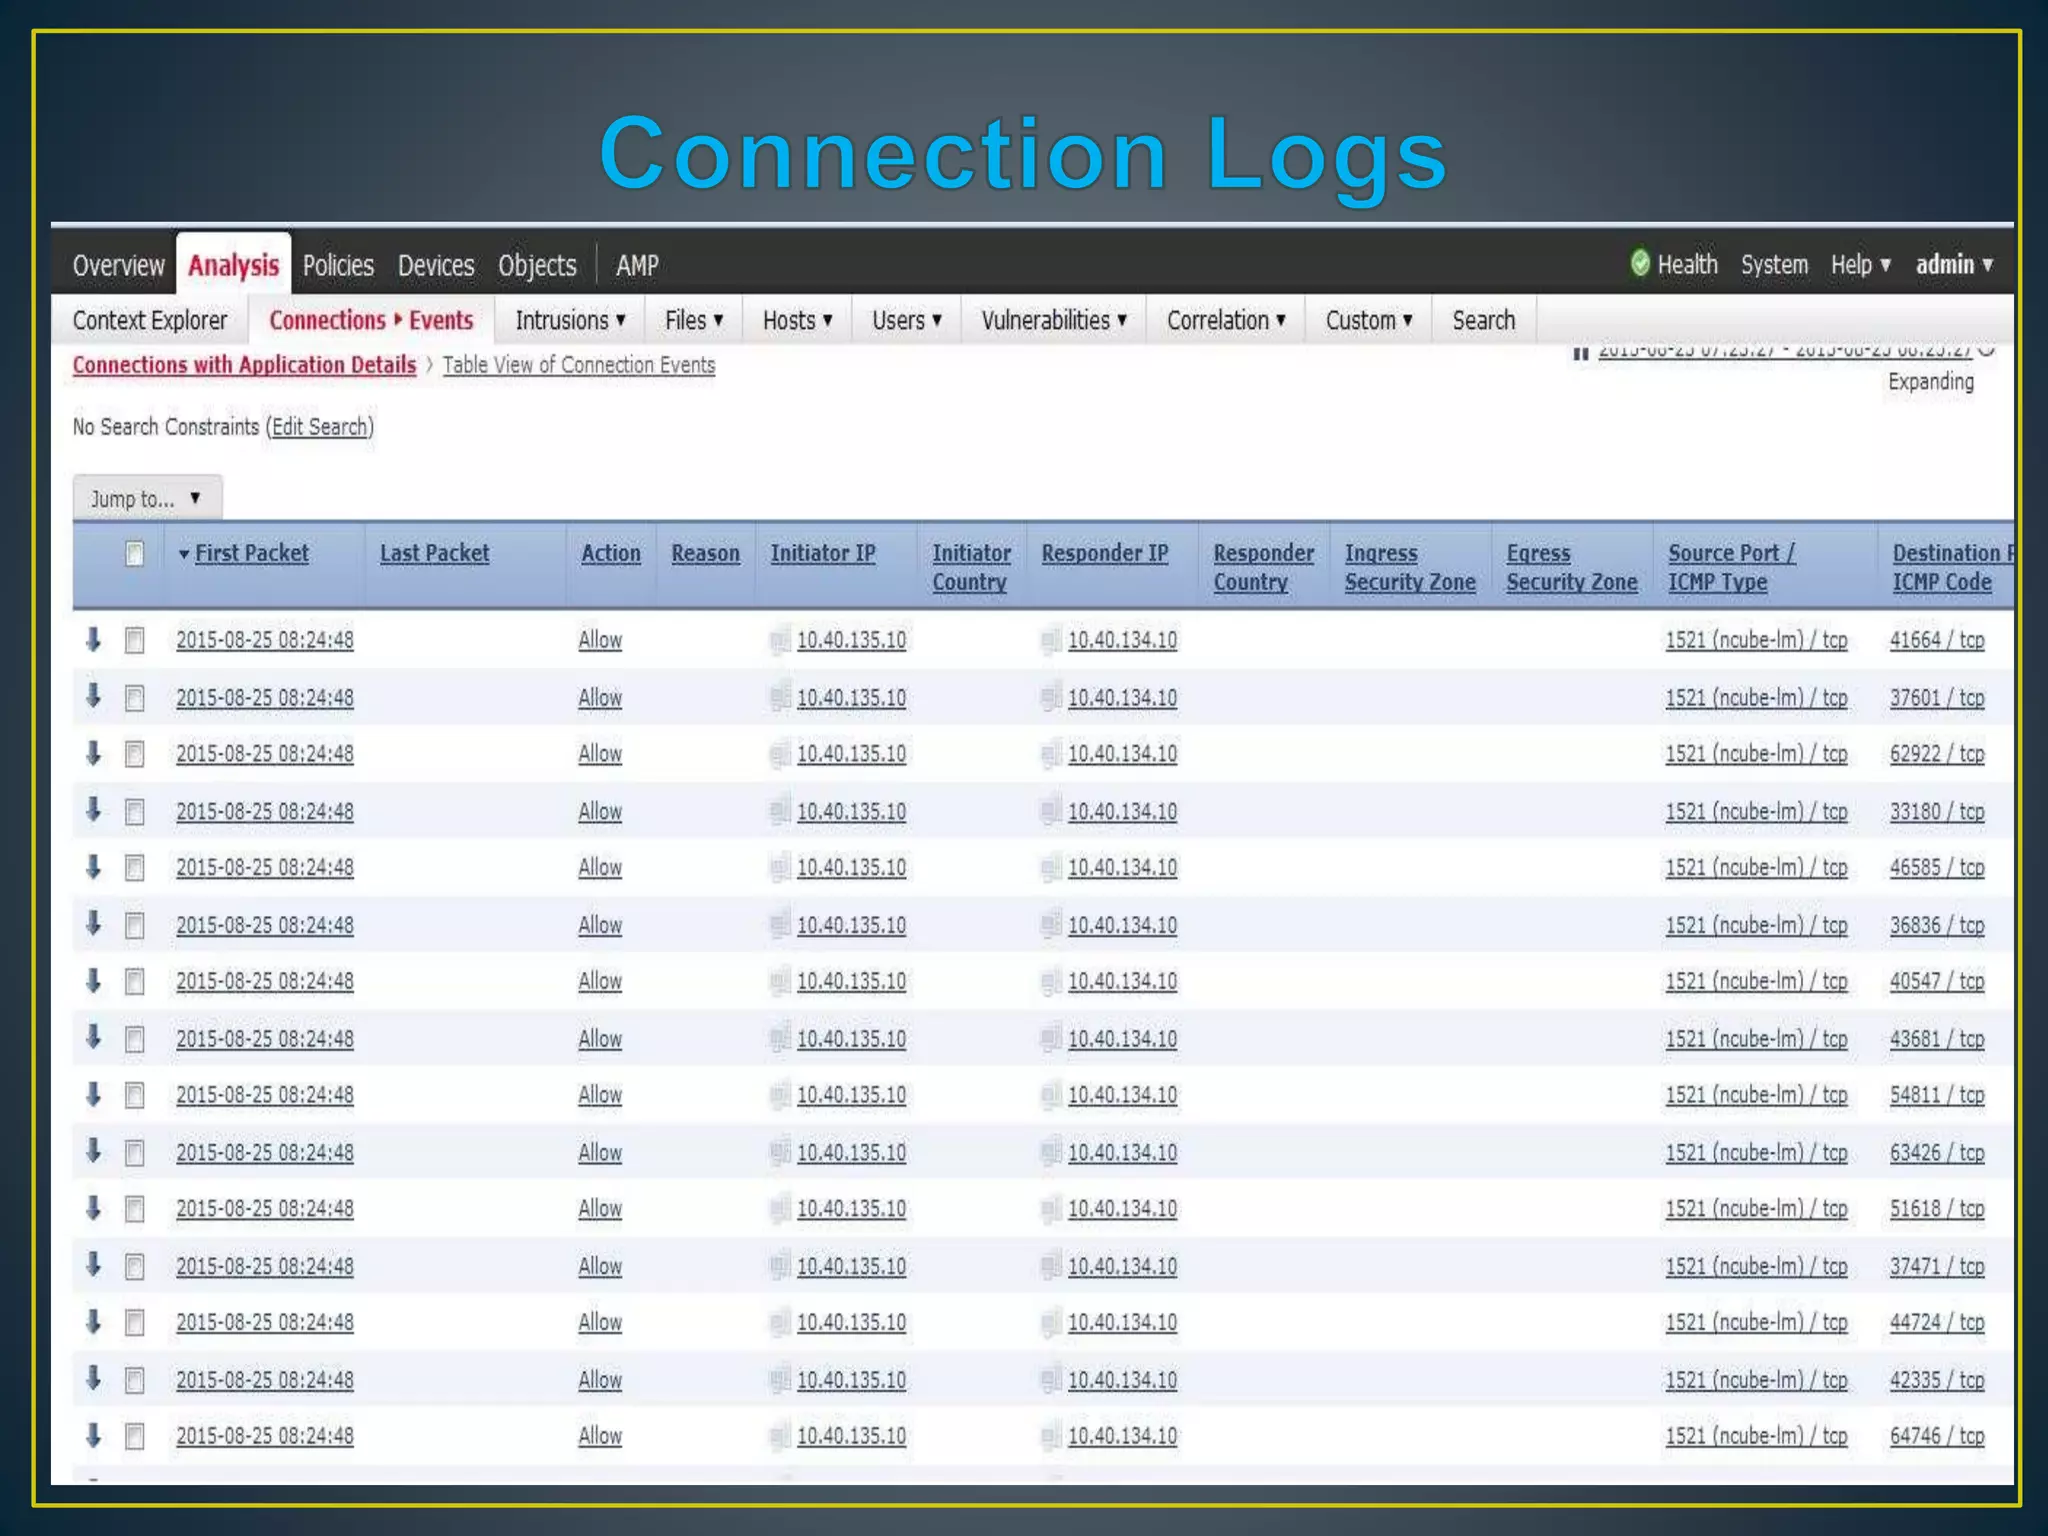The width and height of the screenshot is (2048, 1536).
Task: Click responder host icon in row with port 41664
Action: (x=1050, y=640)
